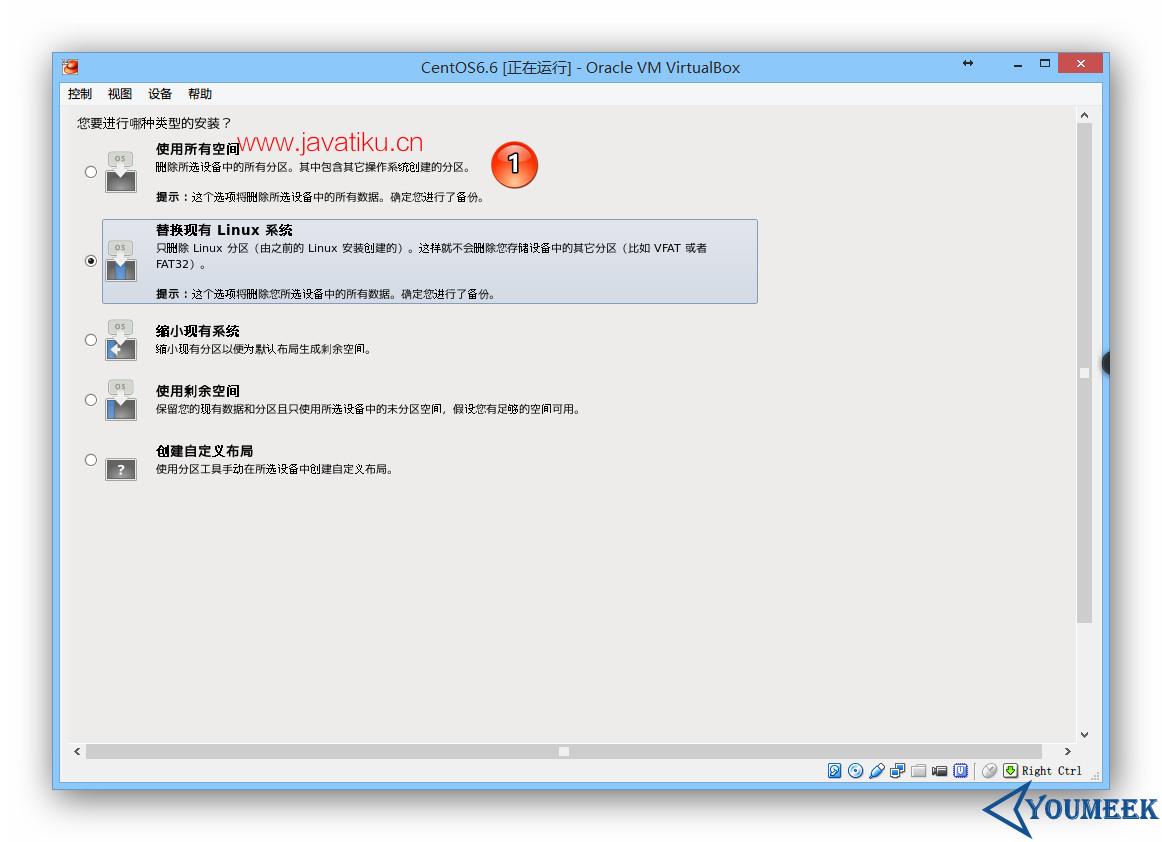The height and width of the screenshot is (842, 1162).
Task: Click the video capture status icon
Action: coord(940,771)
